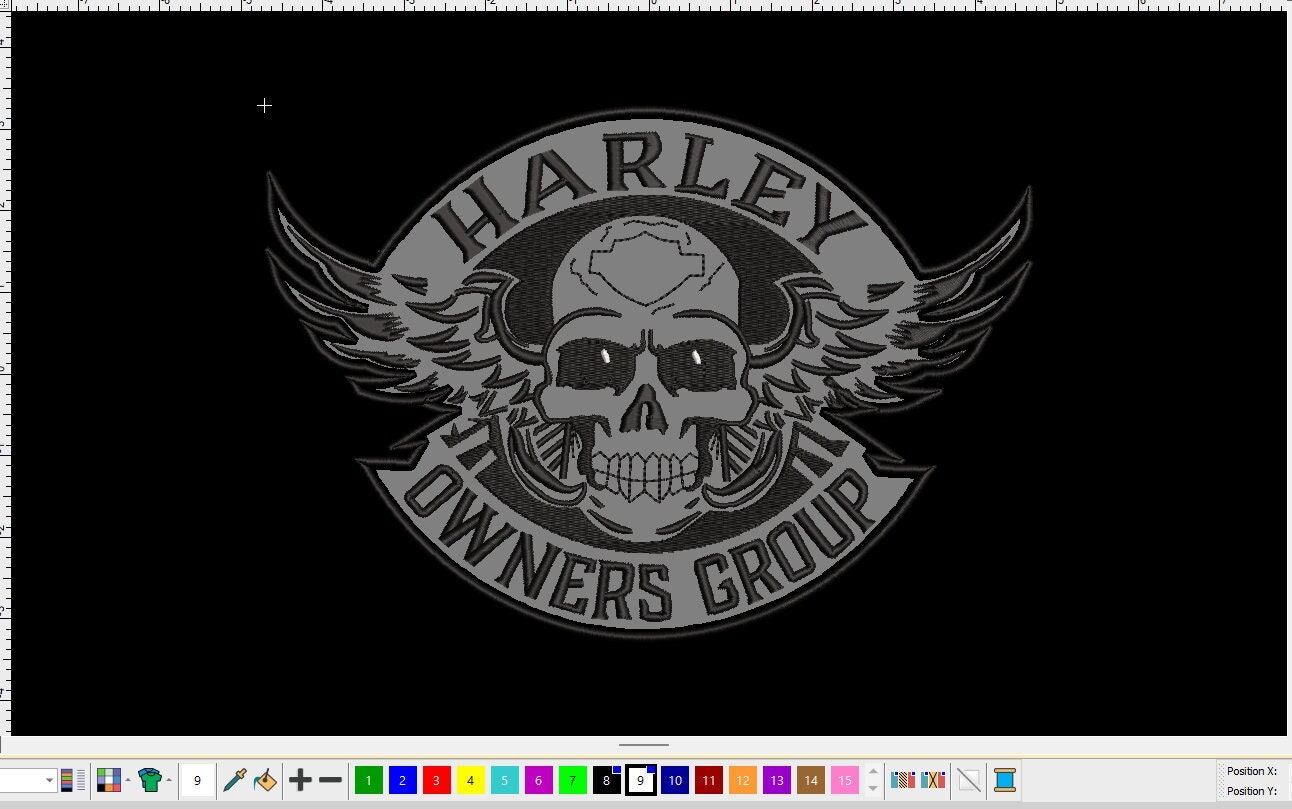Click the minus remove color button

[330, 780]
